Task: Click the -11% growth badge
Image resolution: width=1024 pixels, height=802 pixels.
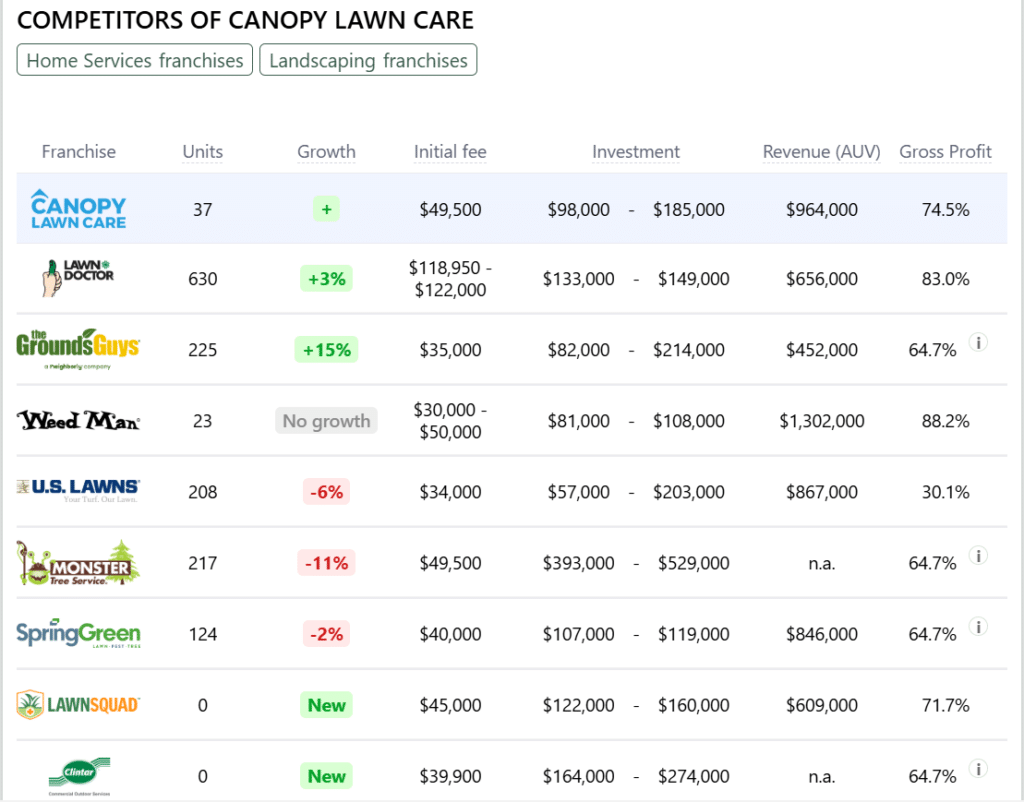Action: point(327,563)
